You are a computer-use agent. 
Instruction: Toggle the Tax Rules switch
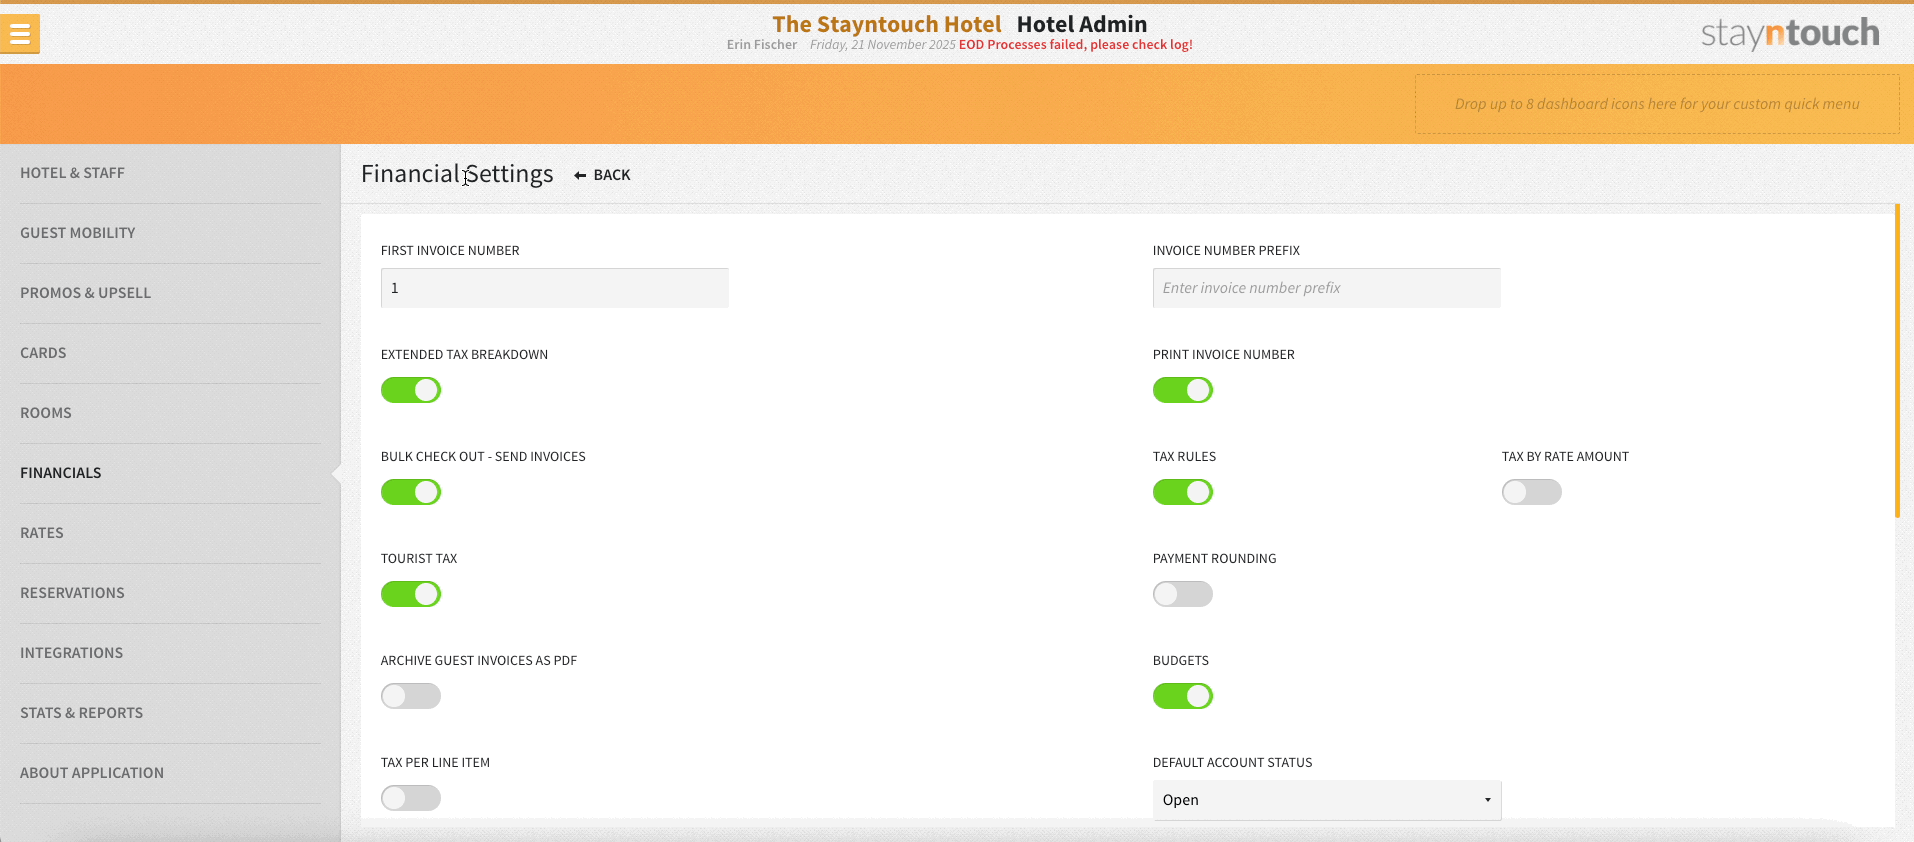pyautogui.click(x=1183, y=492)
